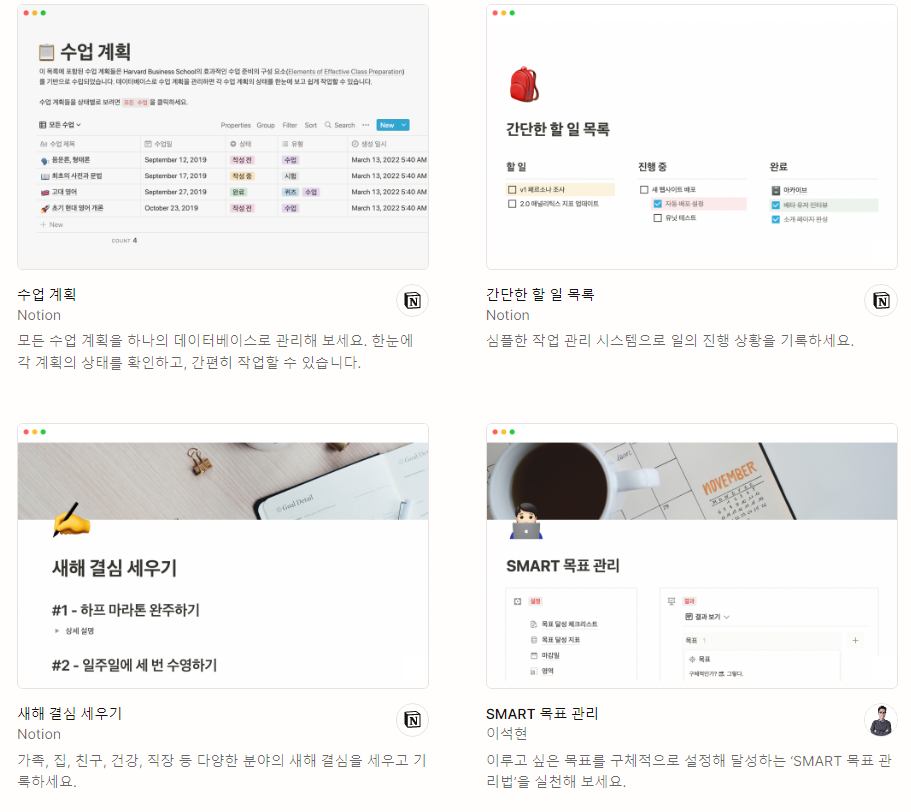Viewport: 911px width, 812px height.
Task: Click the plus icon beside 목표 column
Action: (x=855, y=640)
